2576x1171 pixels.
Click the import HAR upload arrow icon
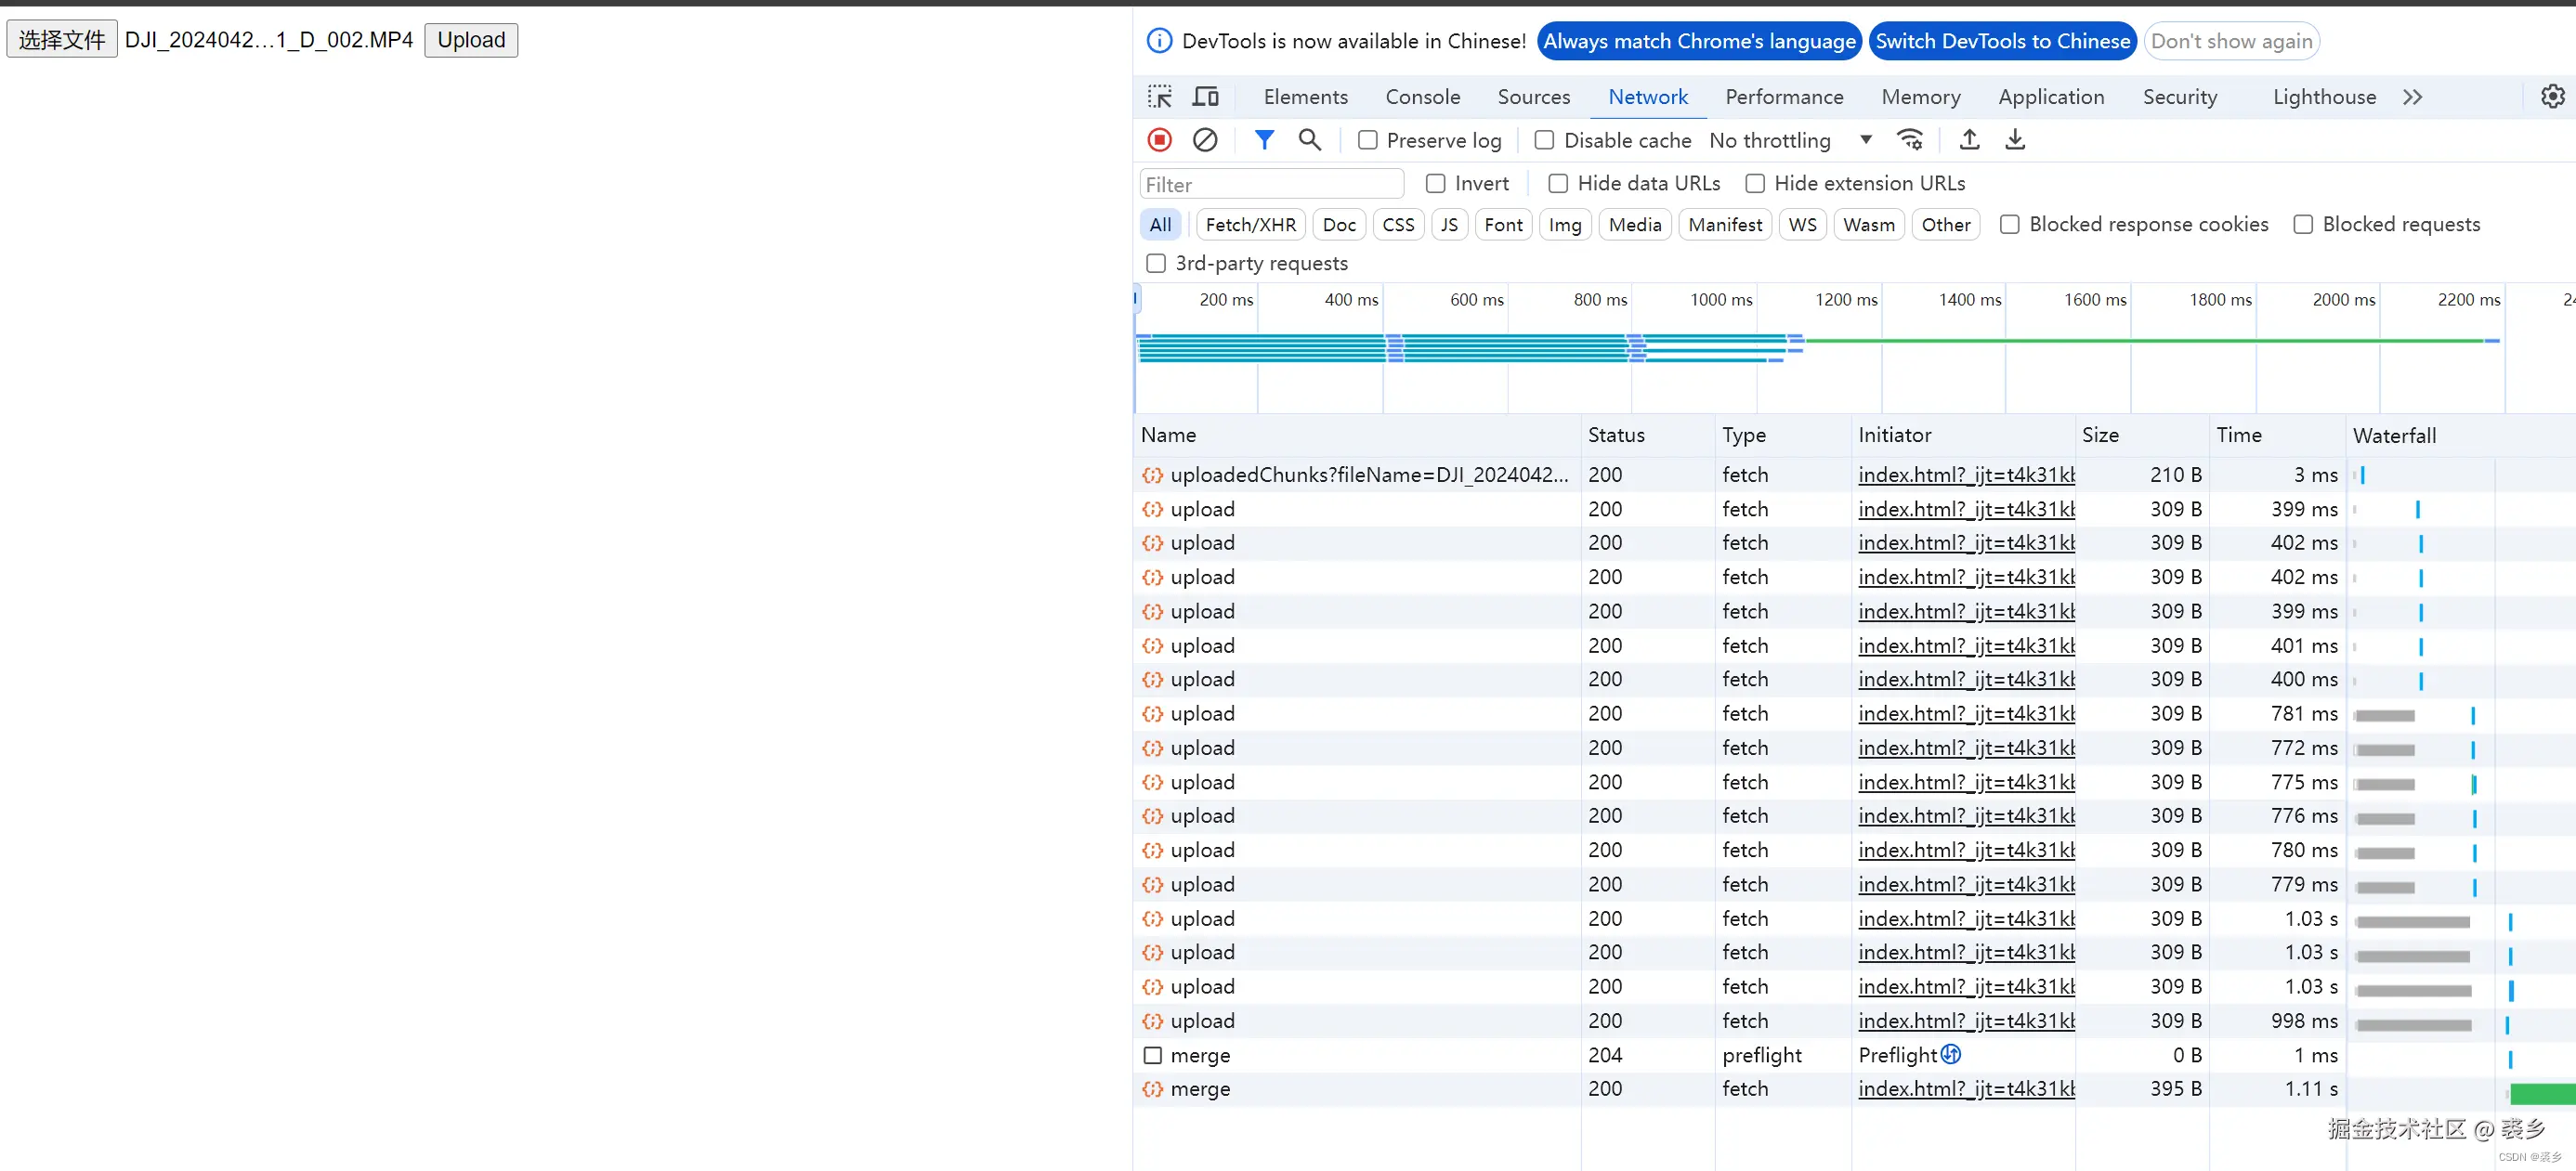[x=1969, y=140]
